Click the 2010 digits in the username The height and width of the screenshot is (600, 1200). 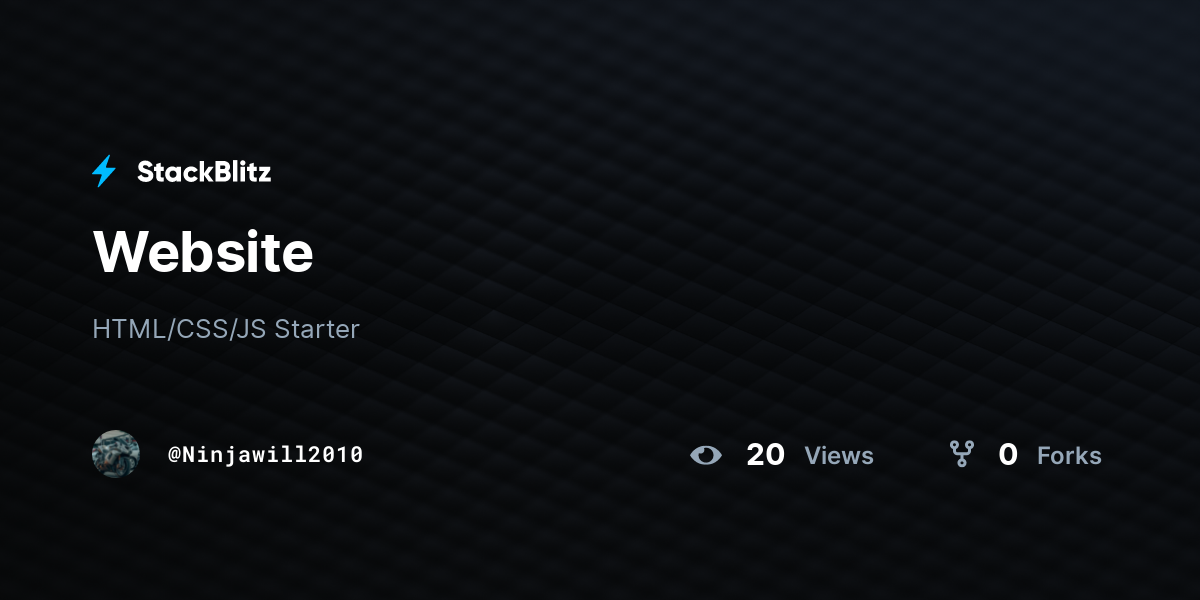click(339, 455)
